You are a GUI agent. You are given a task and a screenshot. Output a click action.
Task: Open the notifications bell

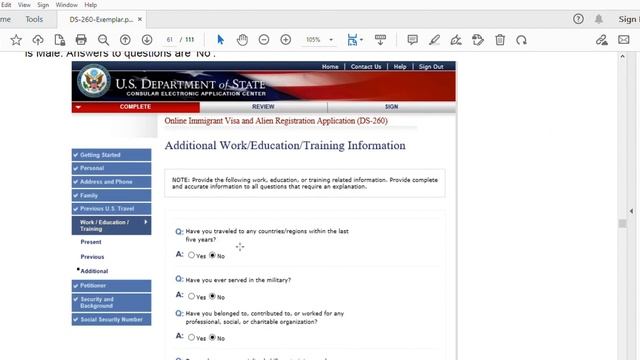(x=599, y=19)
